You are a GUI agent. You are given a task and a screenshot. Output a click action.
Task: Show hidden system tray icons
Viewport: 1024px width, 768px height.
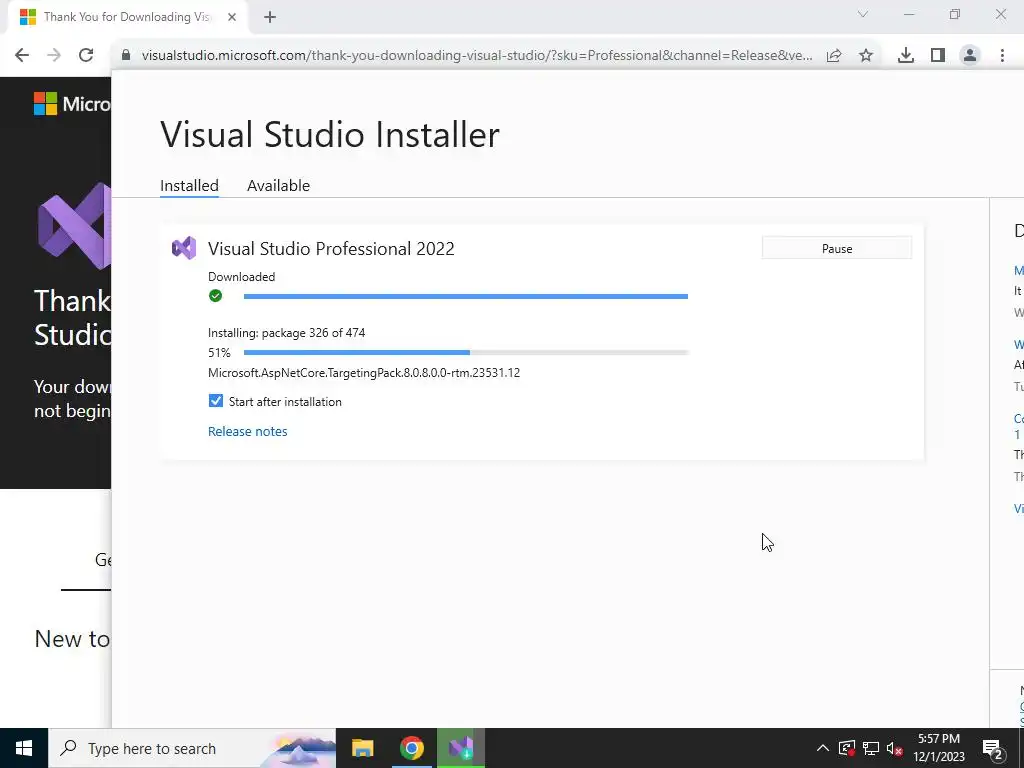pyautogui.click(x=822, y=748)
